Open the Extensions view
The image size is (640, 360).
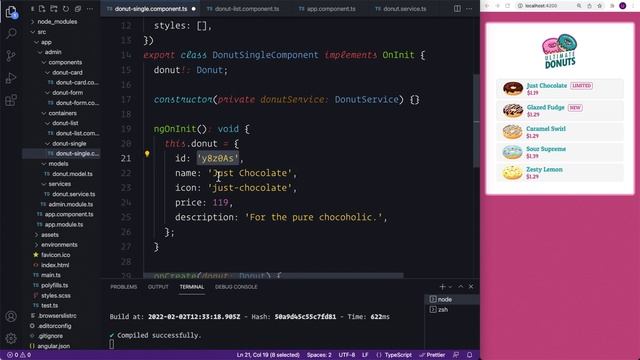click(x=11, y=100)
